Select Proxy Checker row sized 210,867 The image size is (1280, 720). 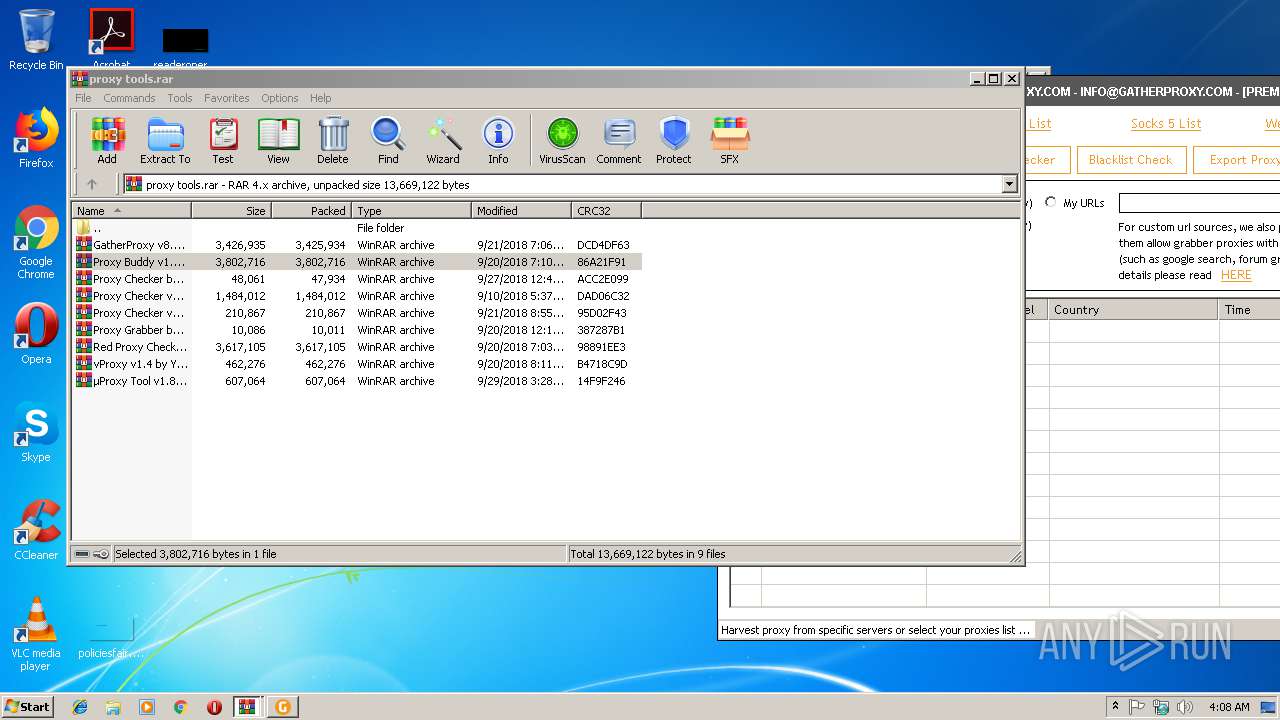coord(357,313)
